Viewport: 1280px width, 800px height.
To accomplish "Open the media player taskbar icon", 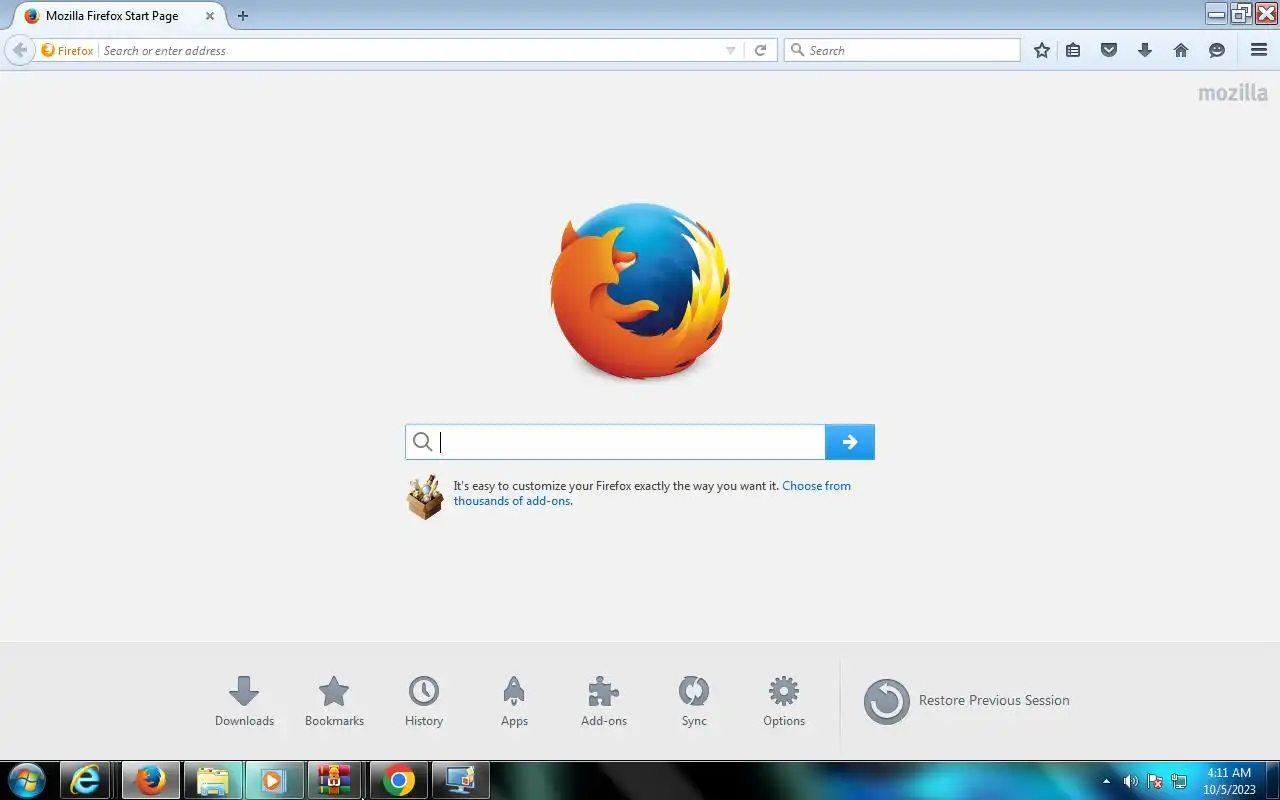I will 274,780.
